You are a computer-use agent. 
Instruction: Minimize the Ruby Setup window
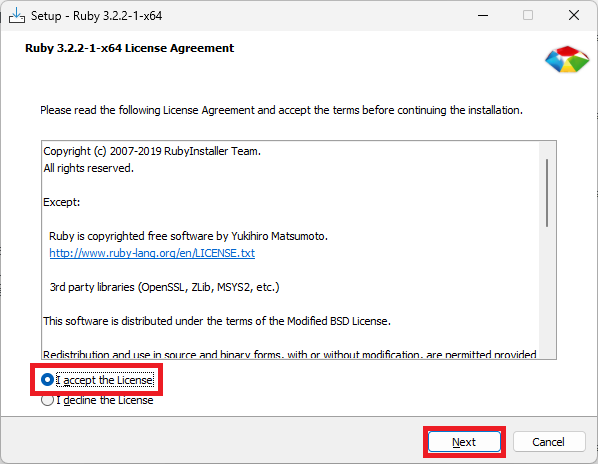pyautogui.click(x=483, y=16)
